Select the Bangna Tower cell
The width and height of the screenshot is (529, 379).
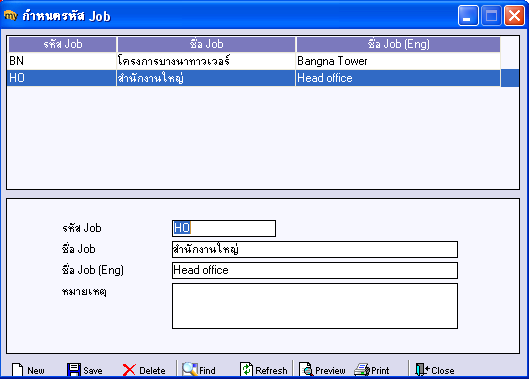pos(398,61)
